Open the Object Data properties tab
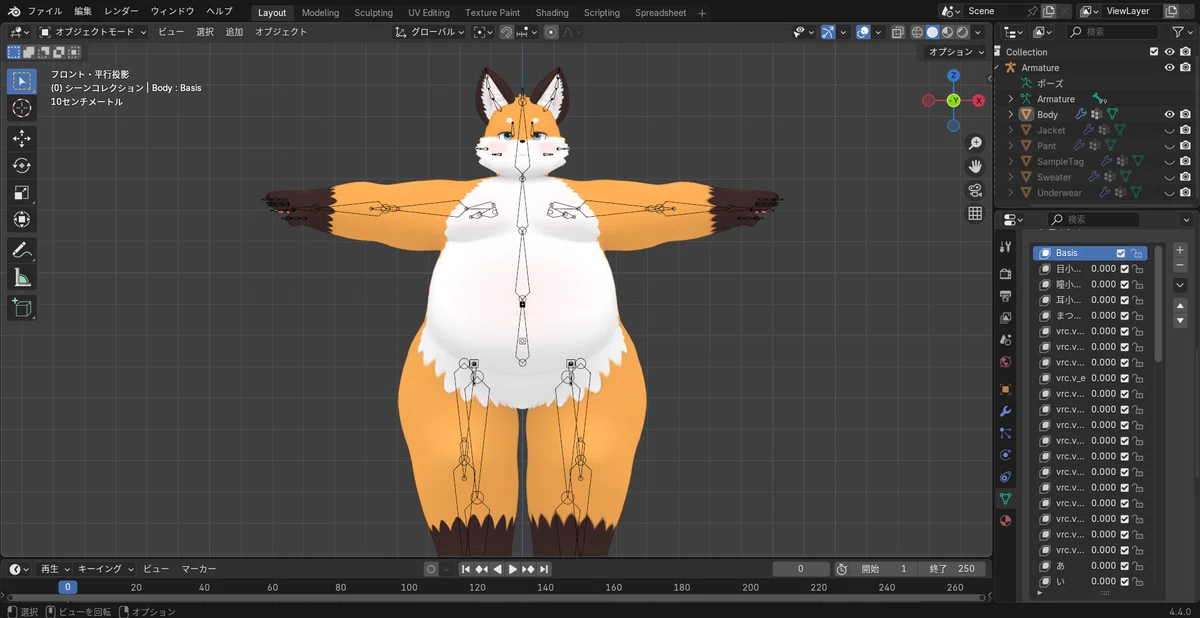 pyautogui.click(x=1005, y=497)
